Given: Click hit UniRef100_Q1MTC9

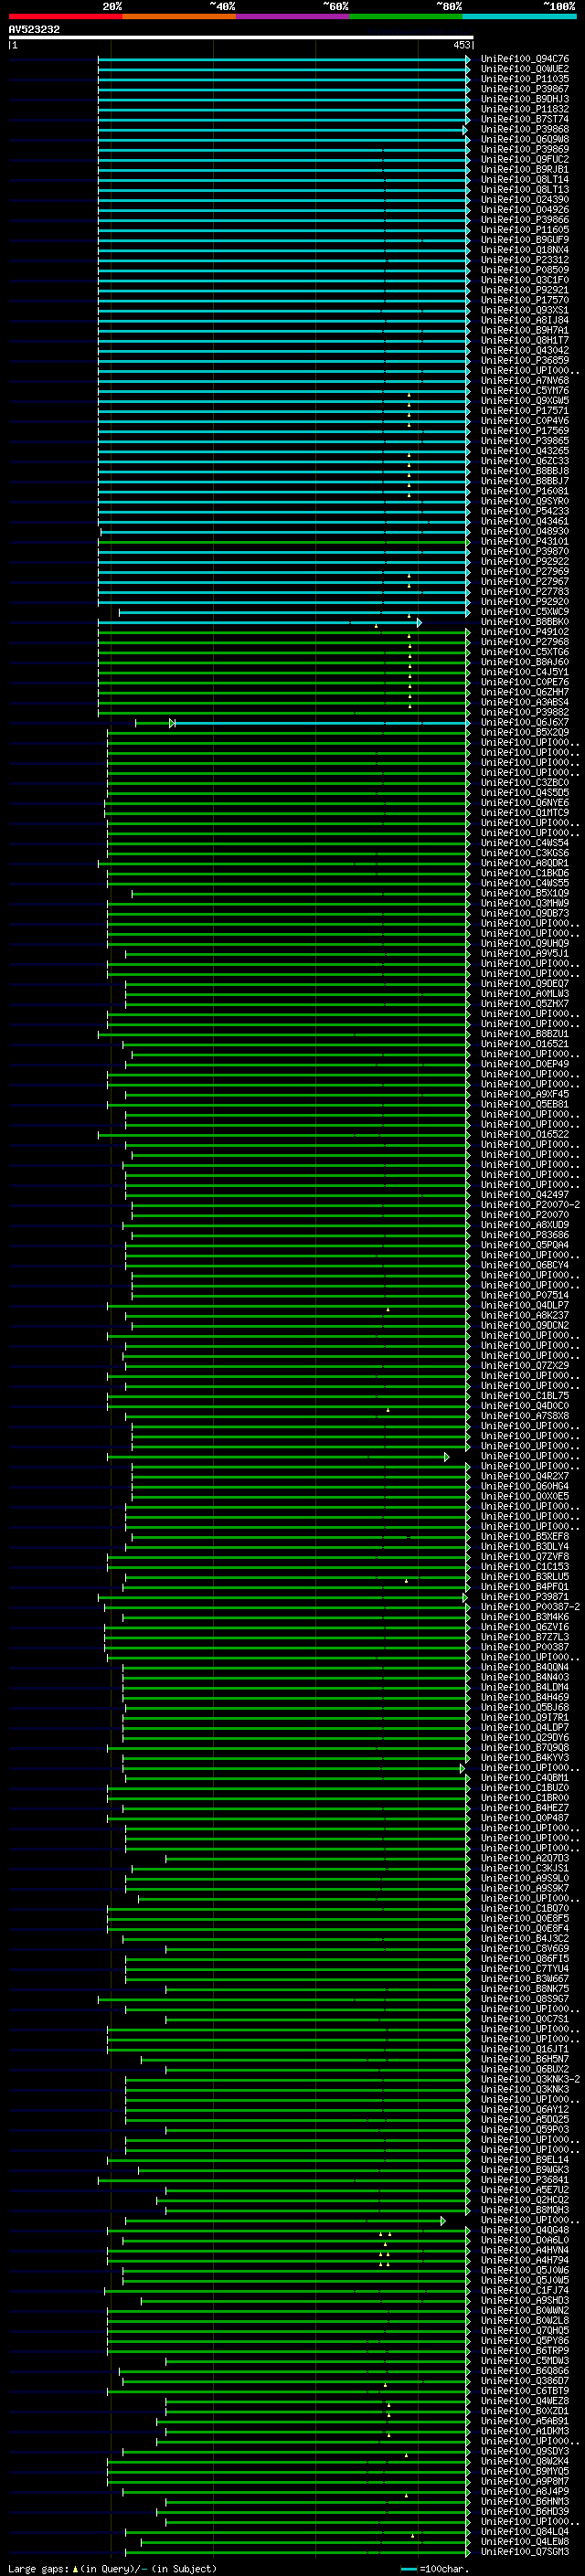Looking at the screenshot, I should (525, 813).
